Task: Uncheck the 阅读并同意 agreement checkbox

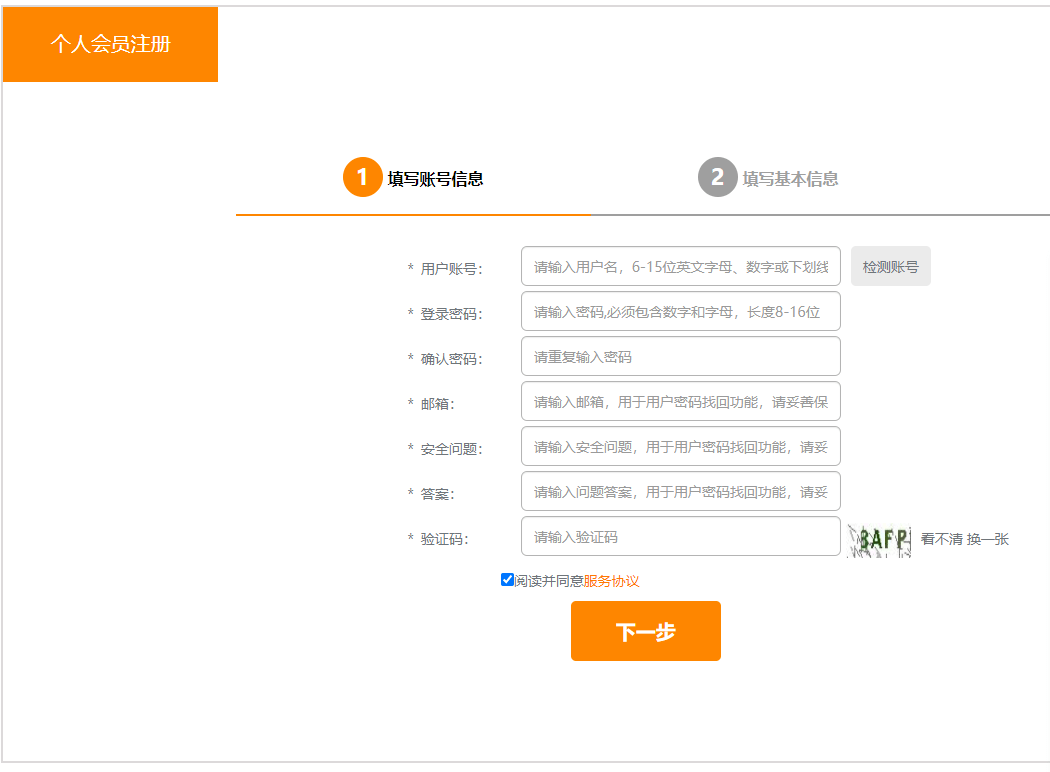Action: click(x=507, y=580)
